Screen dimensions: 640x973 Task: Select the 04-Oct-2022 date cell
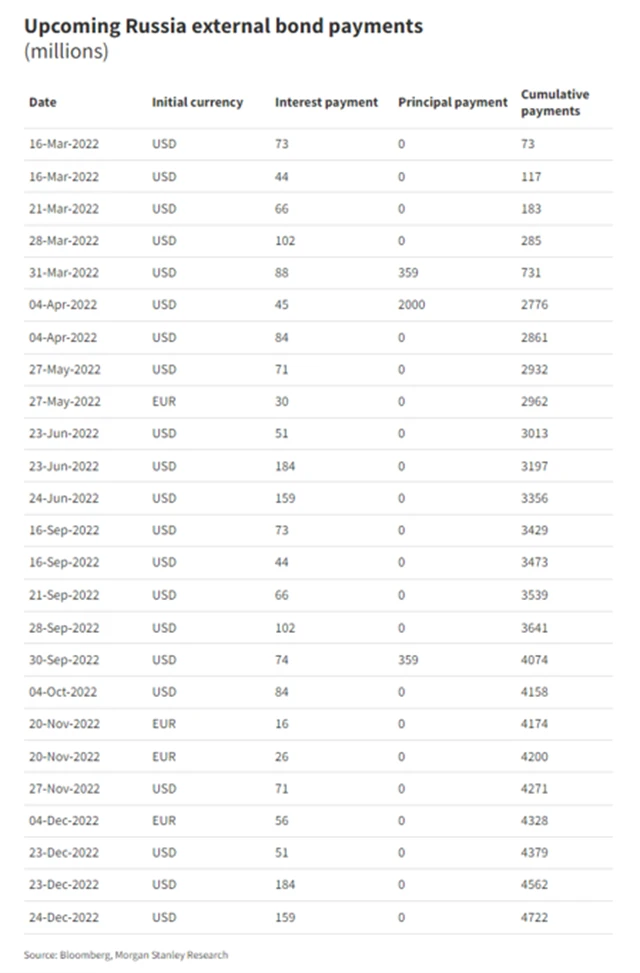pos(63,692)
